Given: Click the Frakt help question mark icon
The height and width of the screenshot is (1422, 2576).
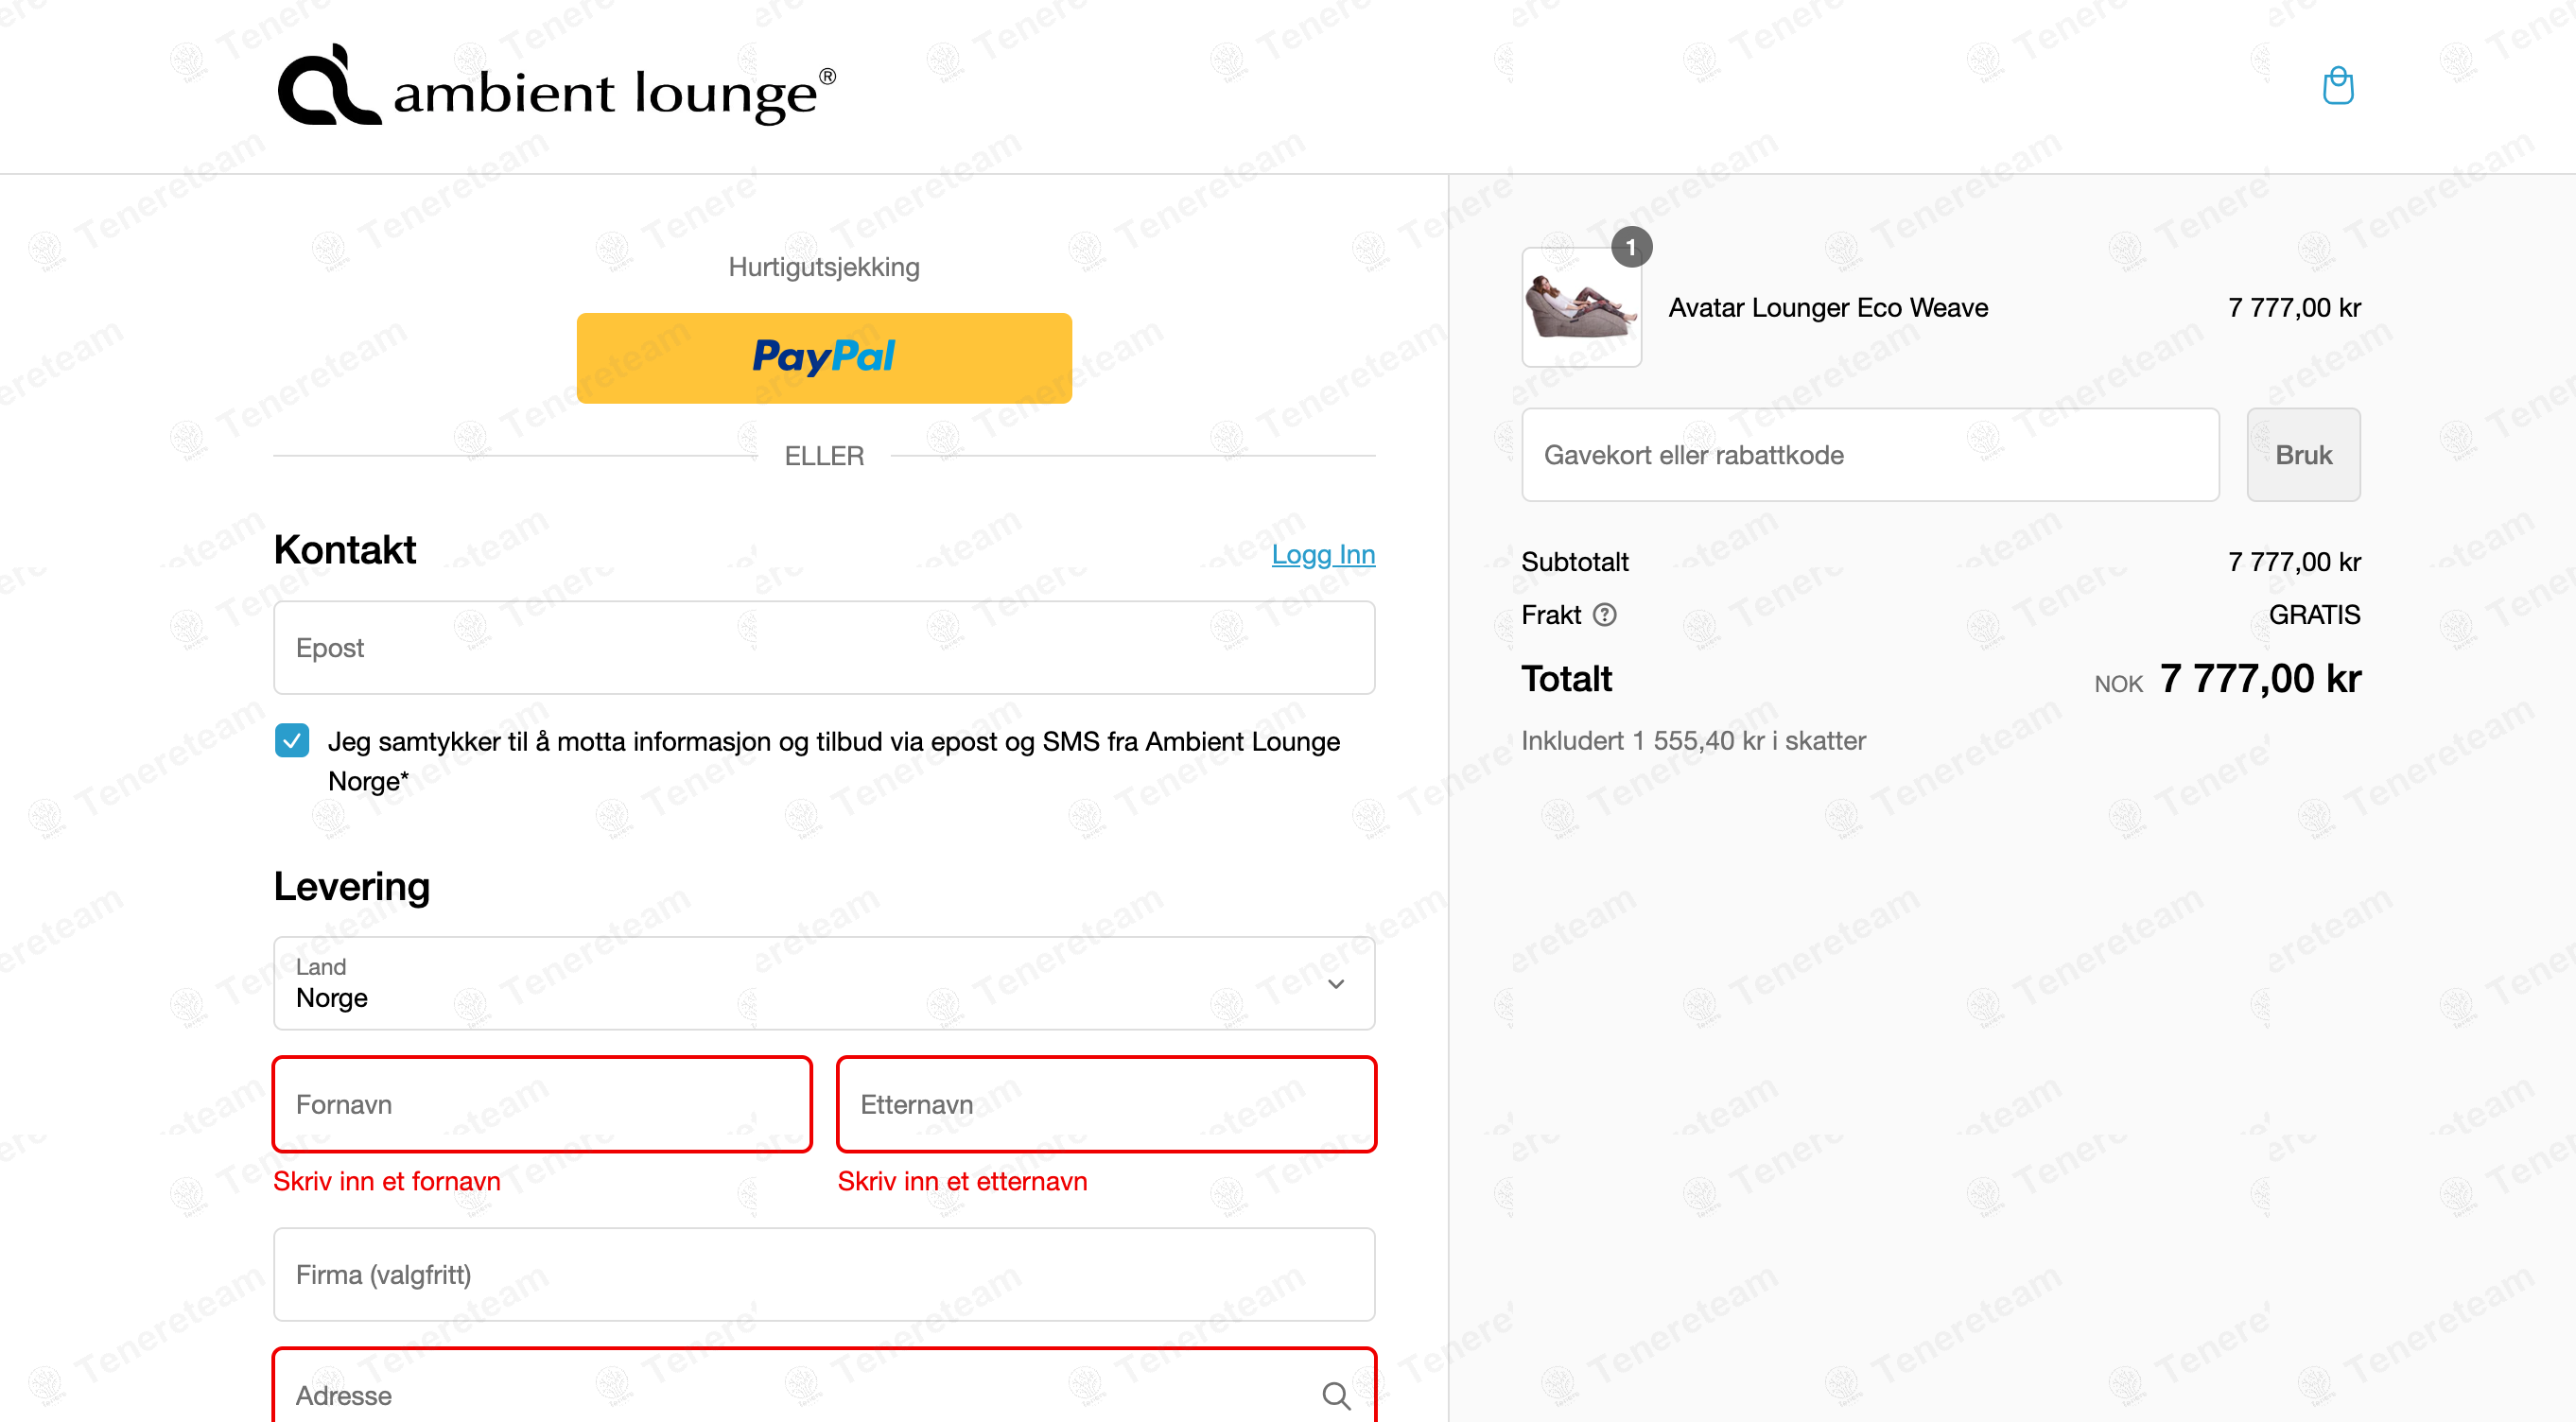Looking at the screenshot, I should 1604,614.
